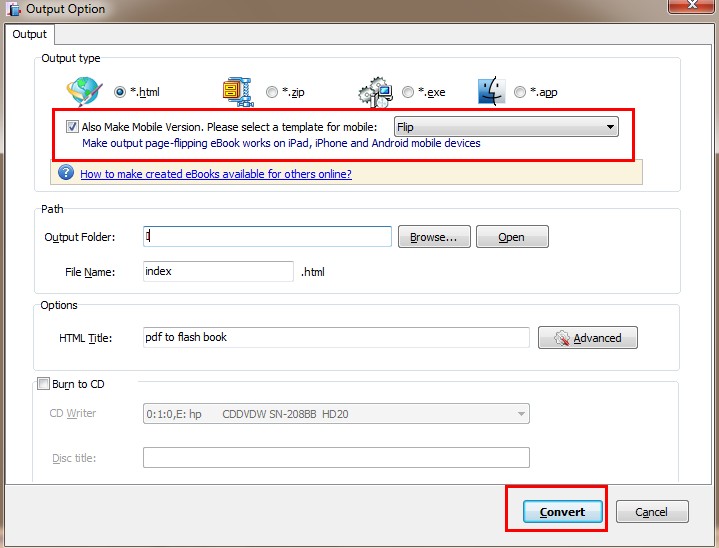Click the HTML Title field
Image resolution: width=719 pixels, height=548 pixels.
tap(336, 338)
